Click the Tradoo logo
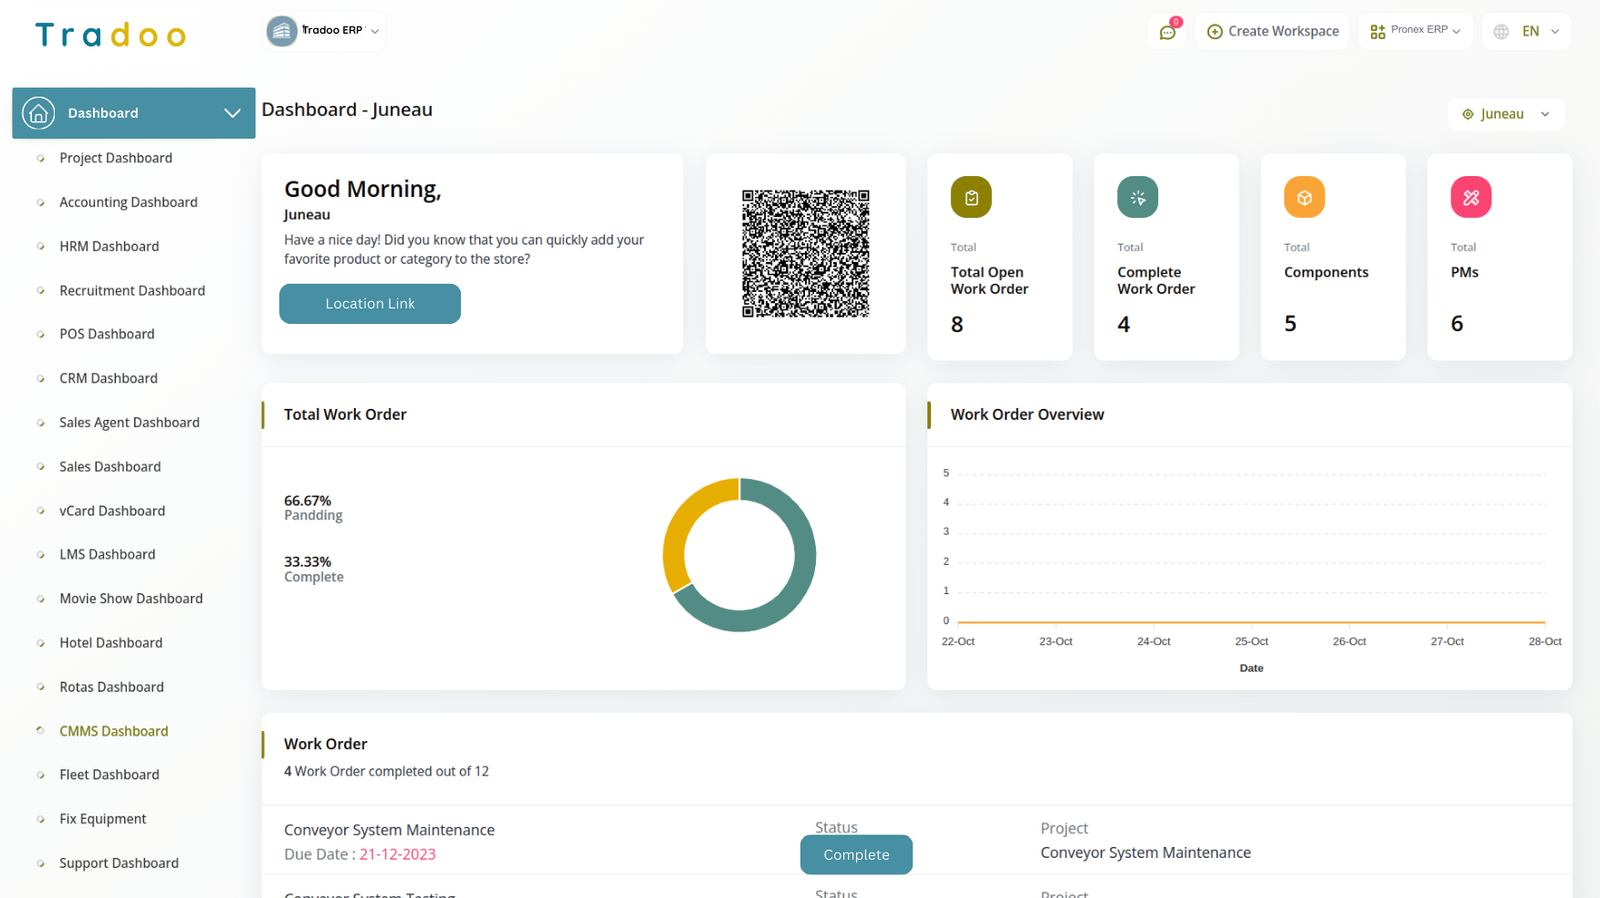1600x898 pixels. click(x=110, y=35)
